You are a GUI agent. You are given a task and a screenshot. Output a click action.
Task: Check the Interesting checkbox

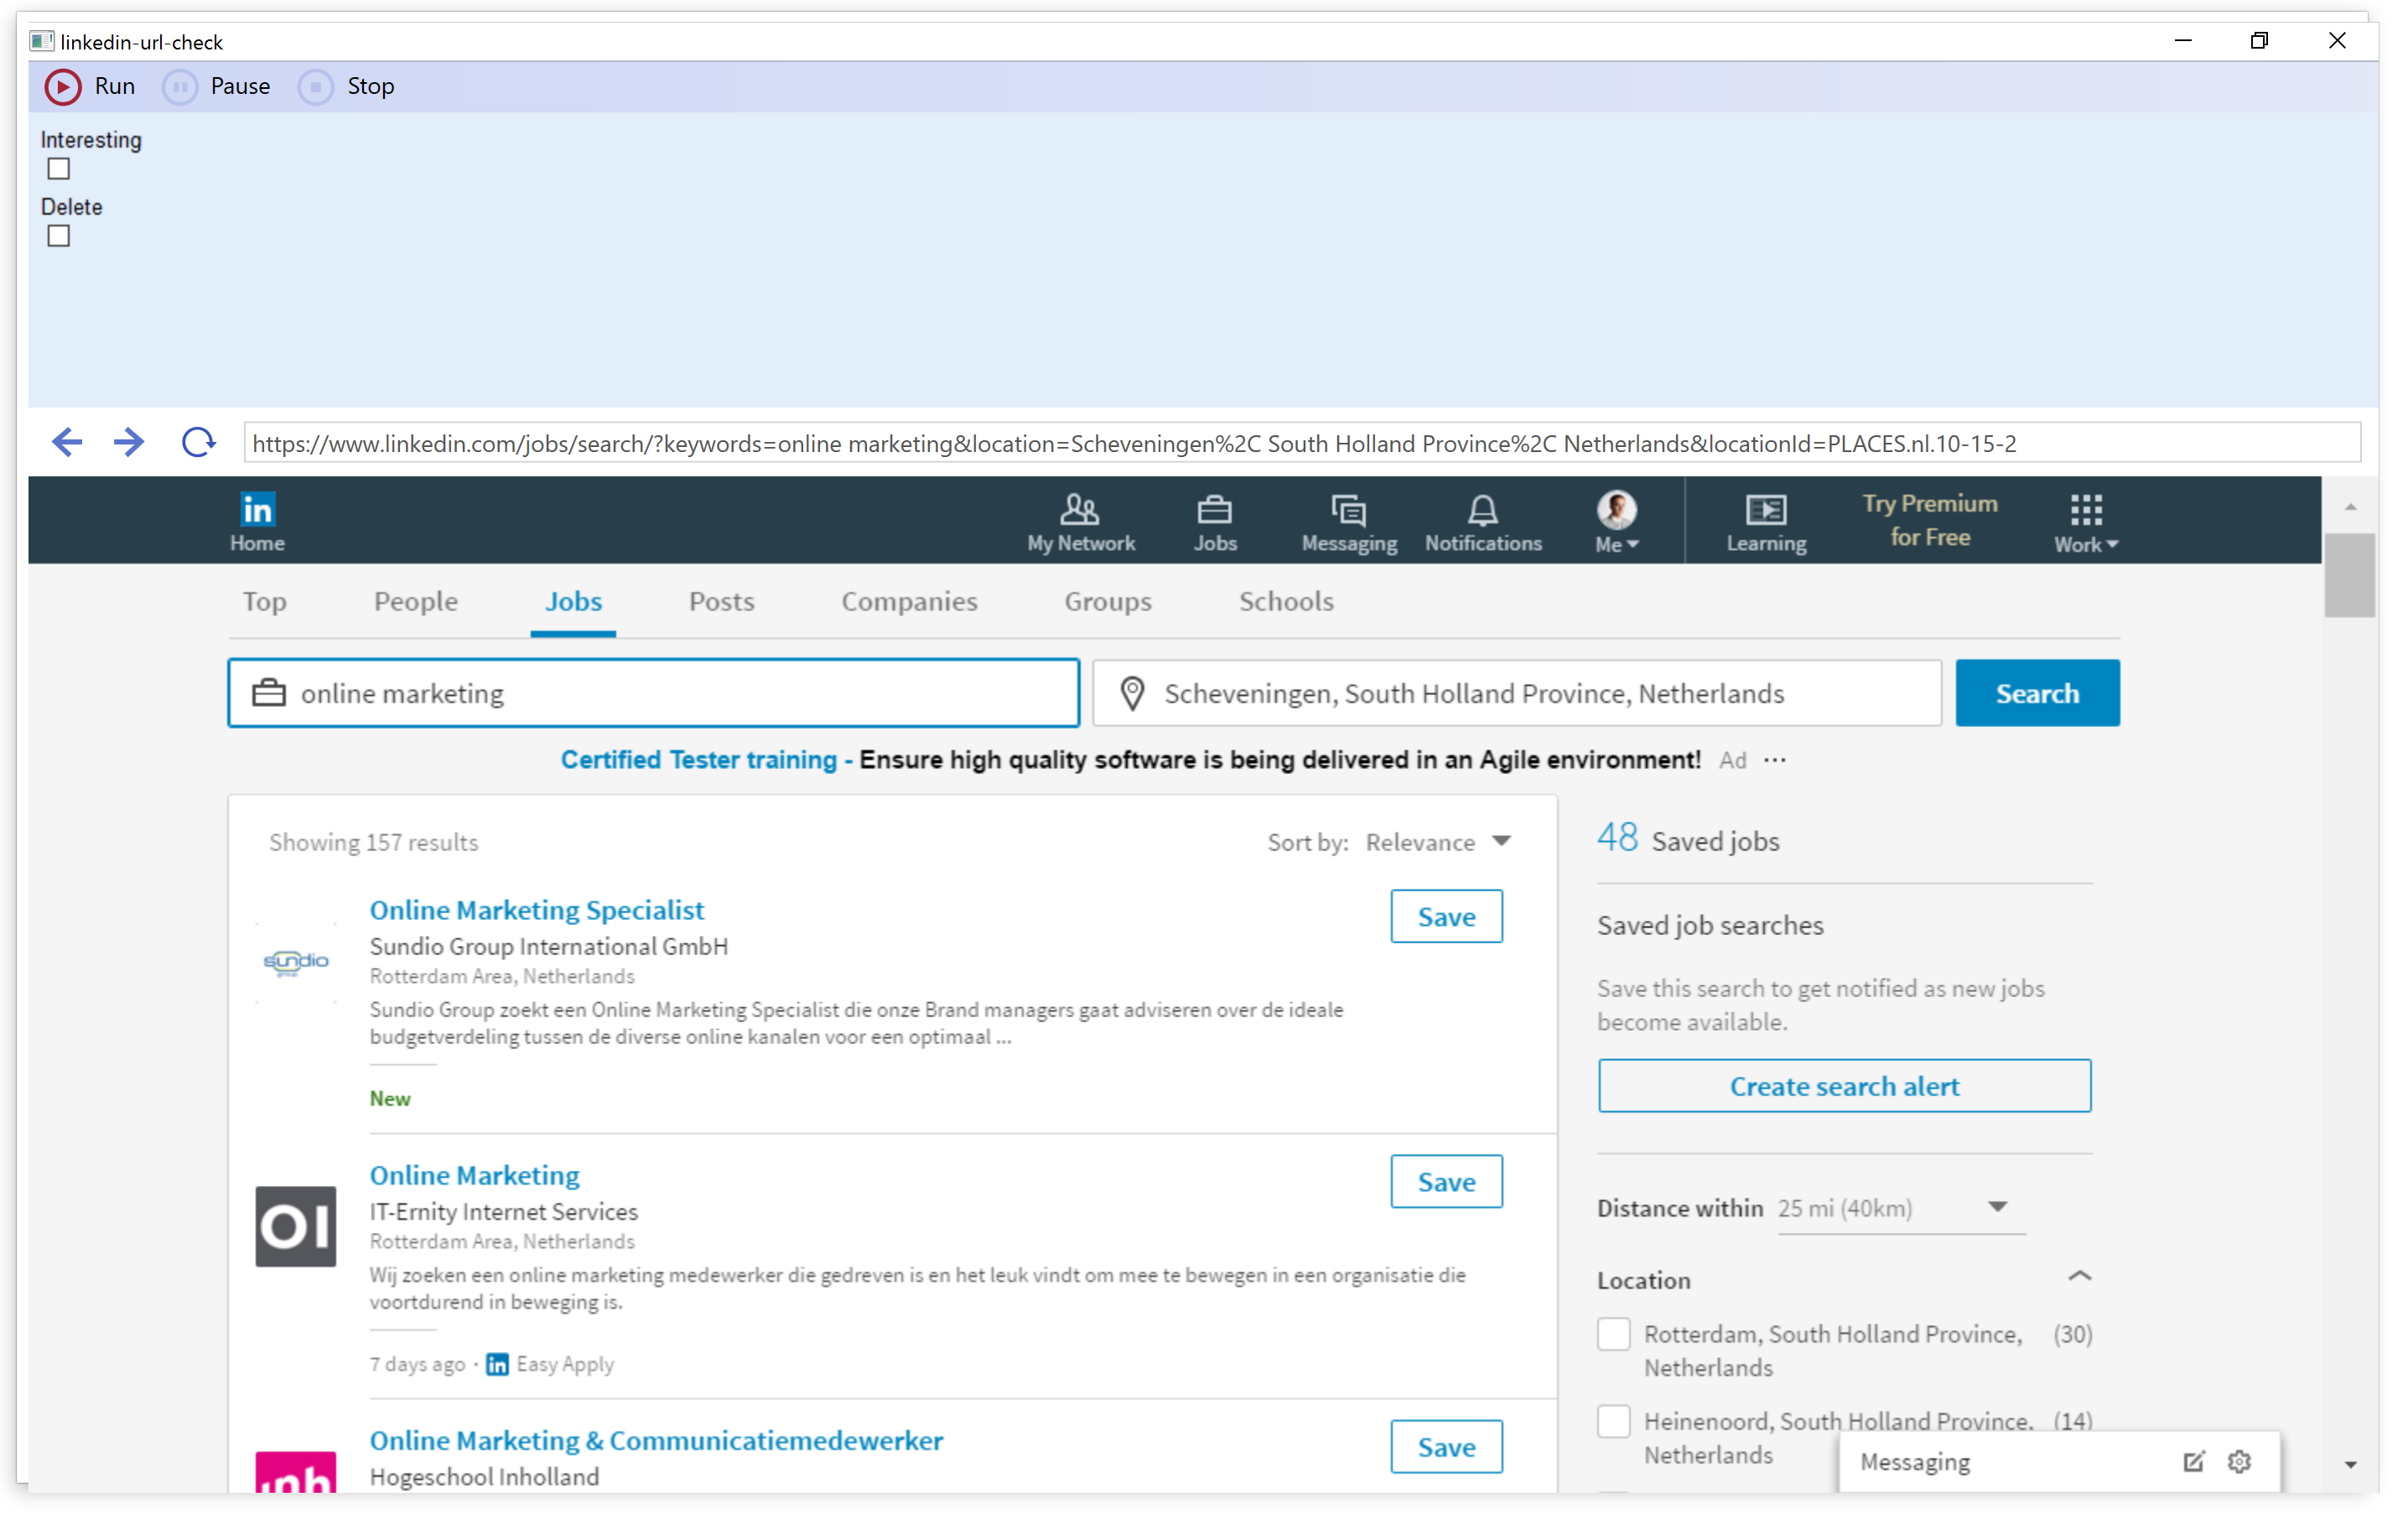[59, 170]
